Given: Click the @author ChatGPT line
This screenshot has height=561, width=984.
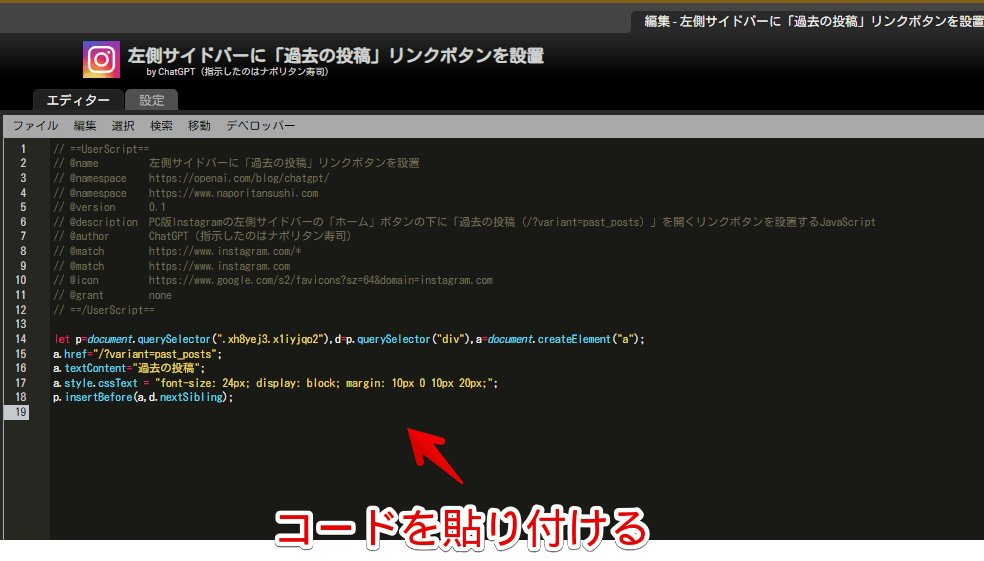Looking at the screenshot, I should (x=202, y=237).
